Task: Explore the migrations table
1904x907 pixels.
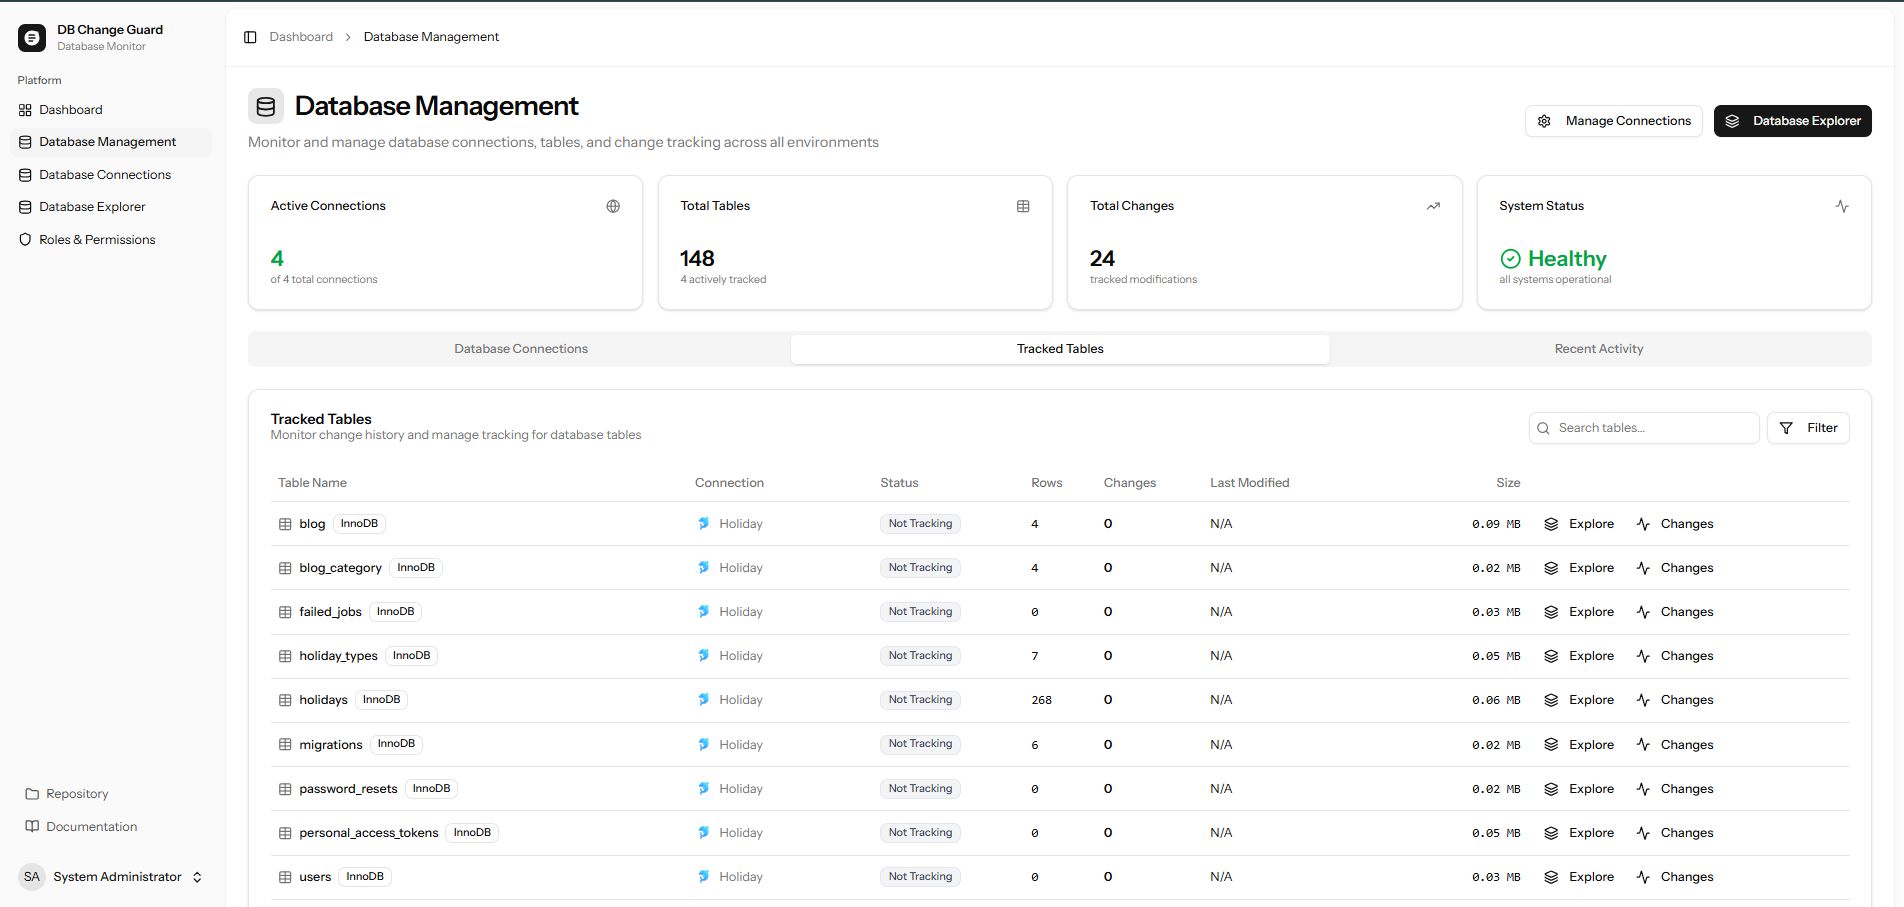Action: pos(1579,745)
